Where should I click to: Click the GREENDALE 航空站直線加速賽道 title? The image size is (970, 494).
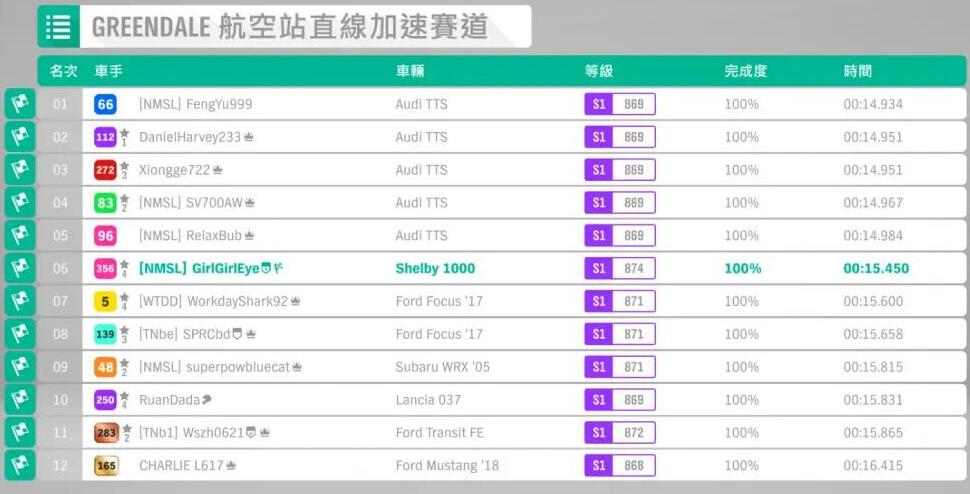[290, 27]
